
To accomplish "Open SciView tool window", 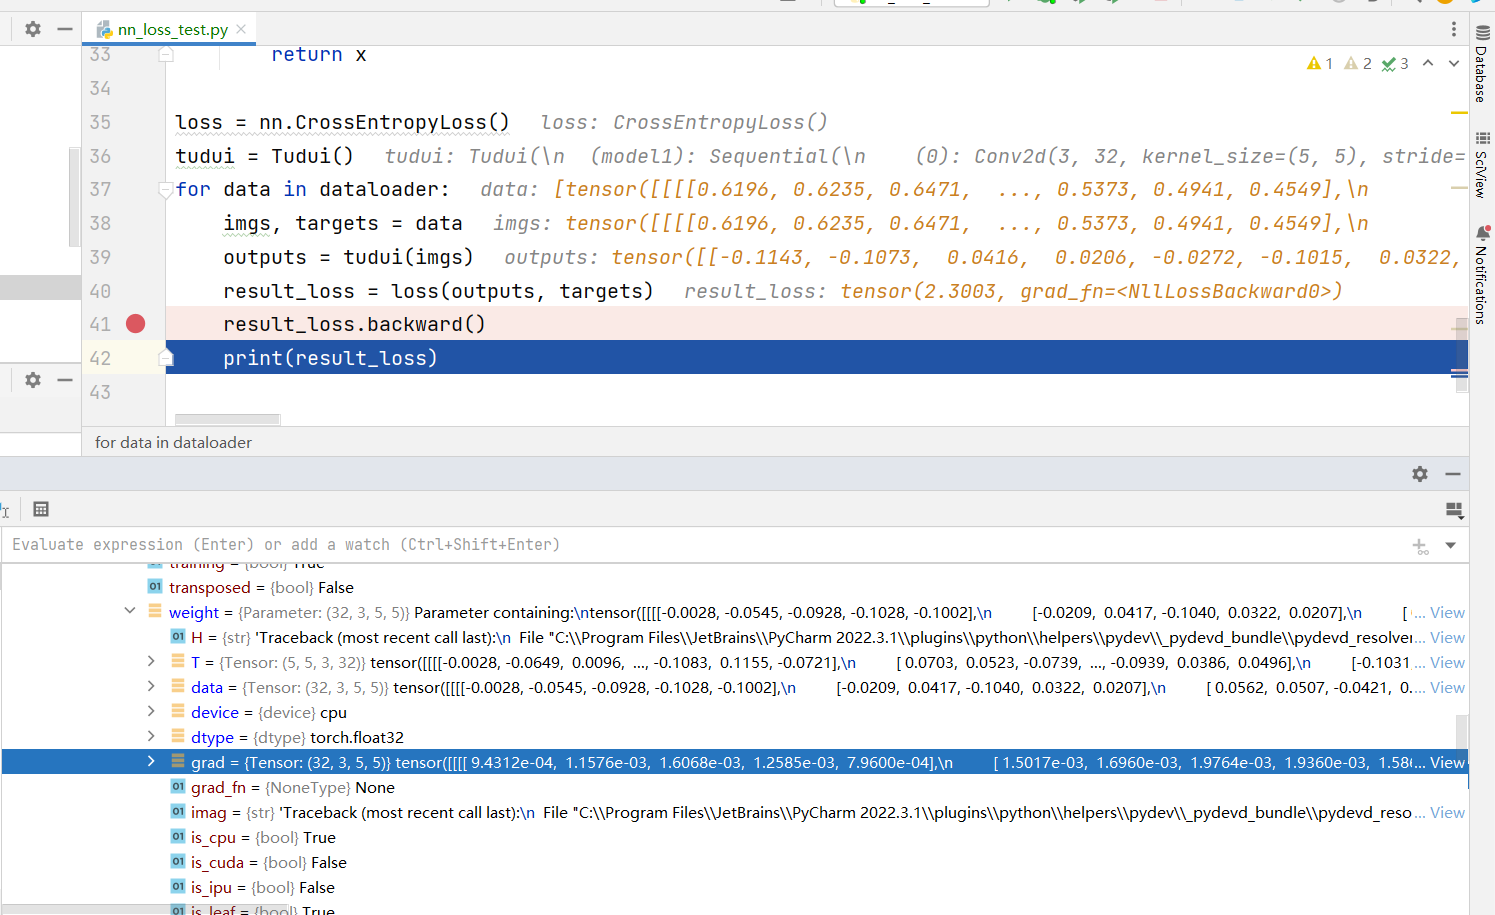I will 1482,165.
